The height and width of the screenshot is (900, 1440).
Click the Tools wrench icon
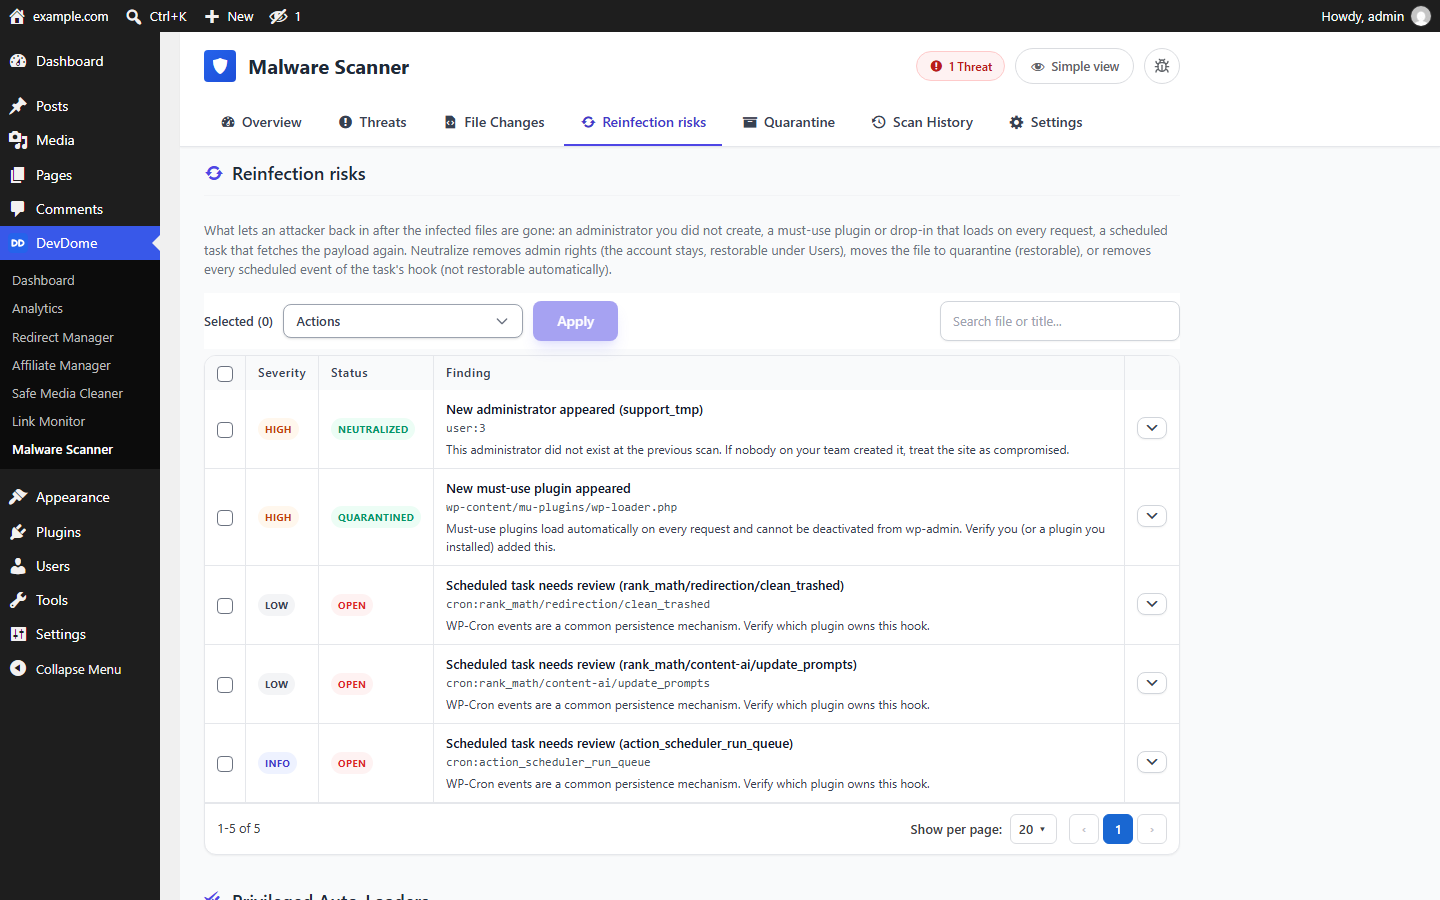(x=18, y=600)
